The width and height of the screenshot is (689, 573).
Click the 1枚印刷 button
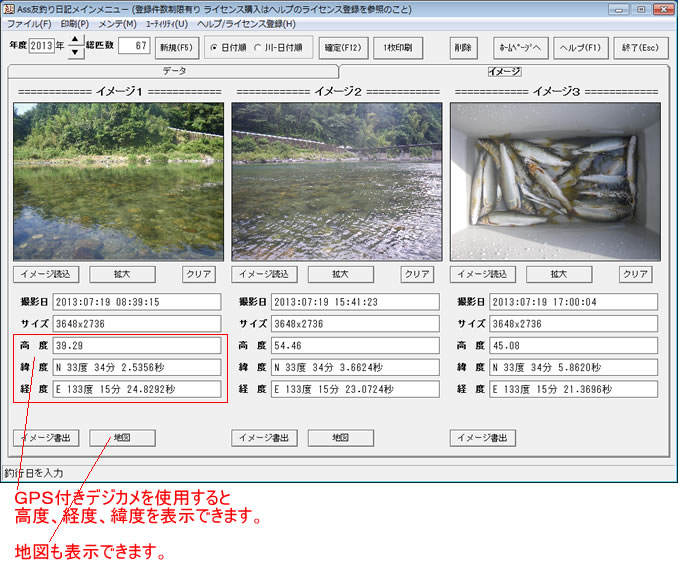coord(398,47)
